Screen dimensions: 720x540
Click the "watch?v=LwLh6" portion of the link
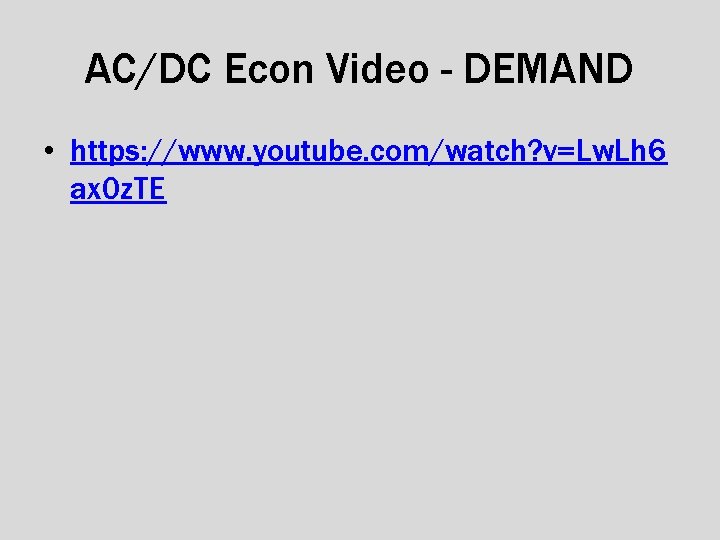[x=556, y=152]
